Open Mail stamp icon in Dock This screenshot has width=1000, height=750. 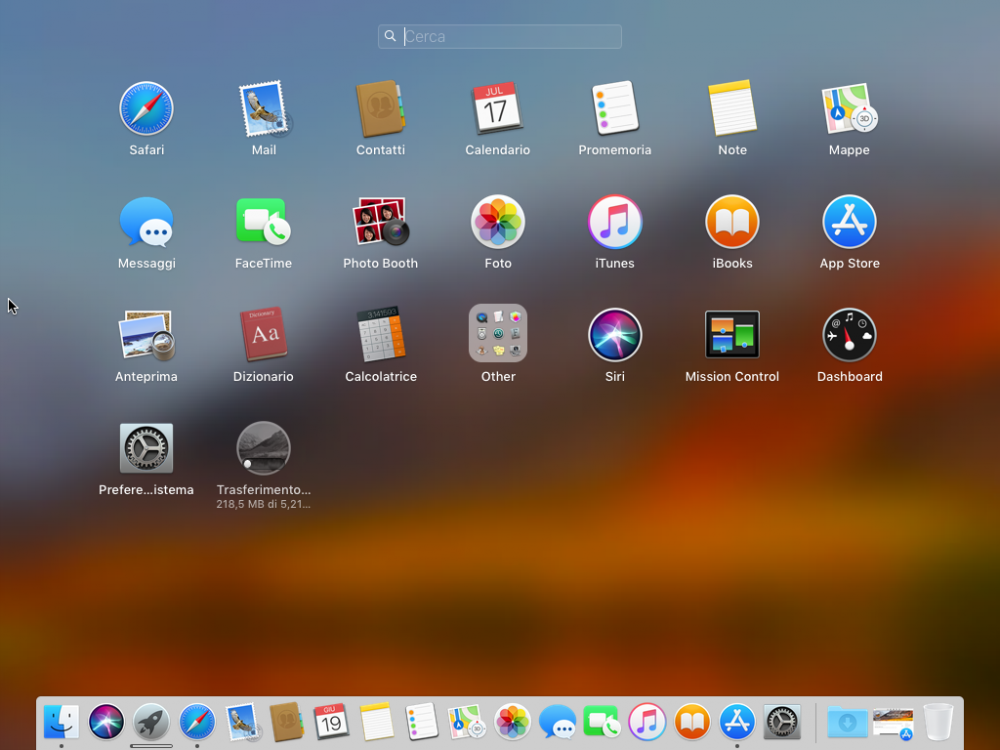242,722
